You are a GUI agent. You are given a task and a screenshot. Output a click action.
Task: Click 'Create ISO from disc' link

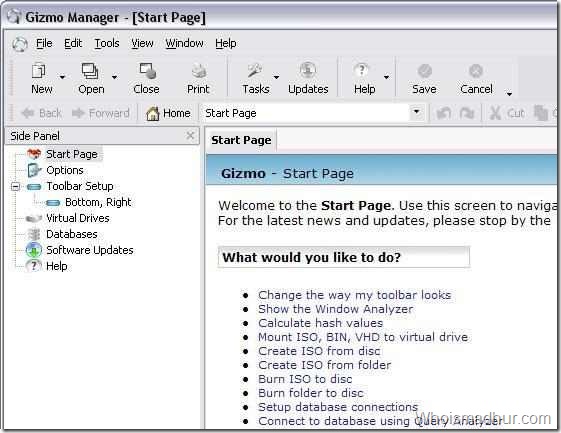[319, 351]
